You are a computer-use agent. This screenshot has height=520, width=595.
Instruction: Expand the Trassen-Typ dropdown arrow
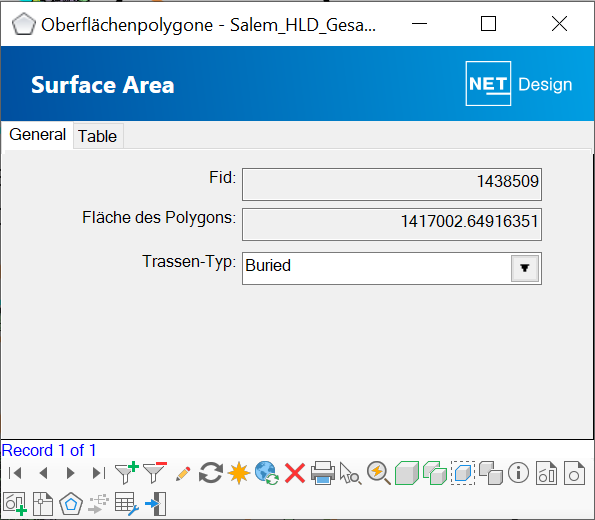click(525, 268)
